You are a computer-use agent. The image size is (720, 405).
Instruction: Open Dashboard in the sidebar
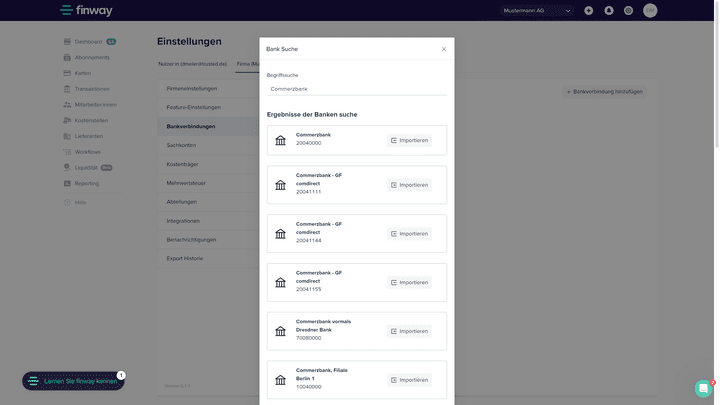(88, 42)
